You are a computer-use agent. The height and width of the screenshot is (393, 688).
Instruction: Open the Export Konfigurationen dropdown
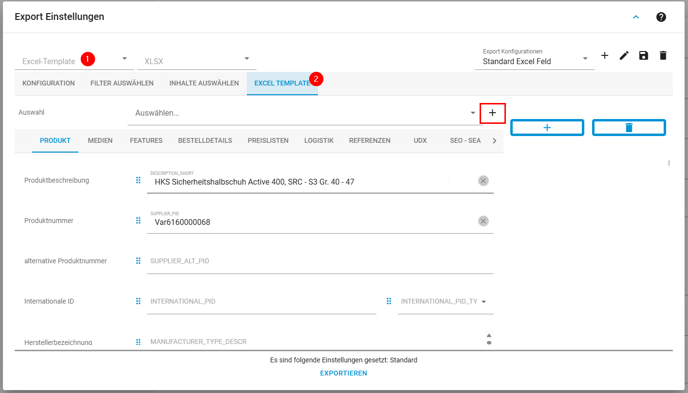(535, 58)
